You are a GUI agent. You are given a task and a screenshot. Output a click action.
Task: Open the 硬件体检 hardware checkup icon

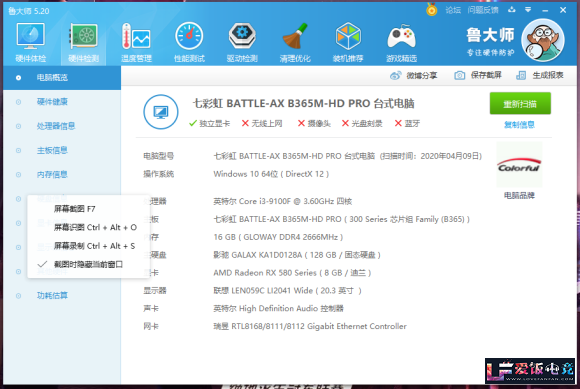click(x=31, y=42)
